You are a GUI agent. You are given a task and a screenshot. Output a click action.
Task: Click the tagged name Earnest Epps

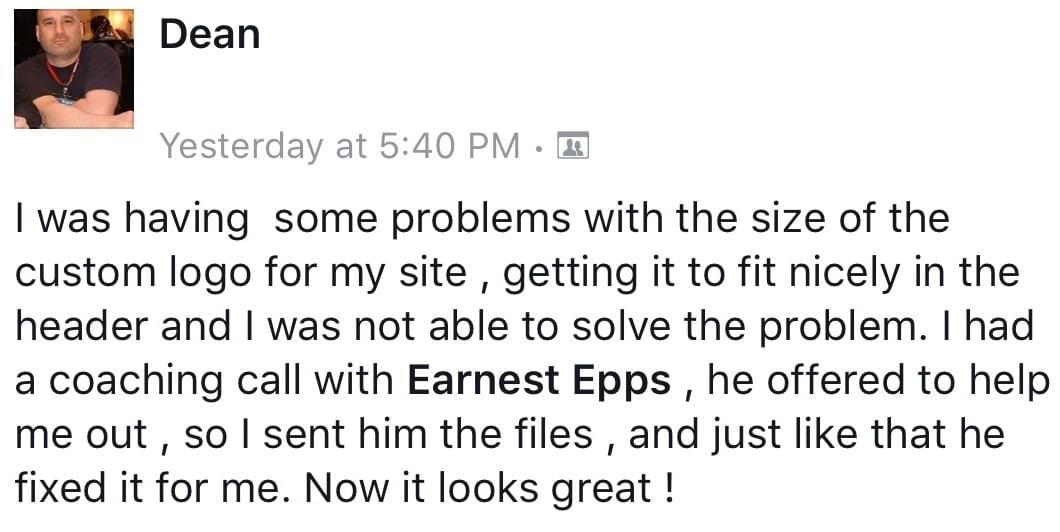tap(539, 380)
